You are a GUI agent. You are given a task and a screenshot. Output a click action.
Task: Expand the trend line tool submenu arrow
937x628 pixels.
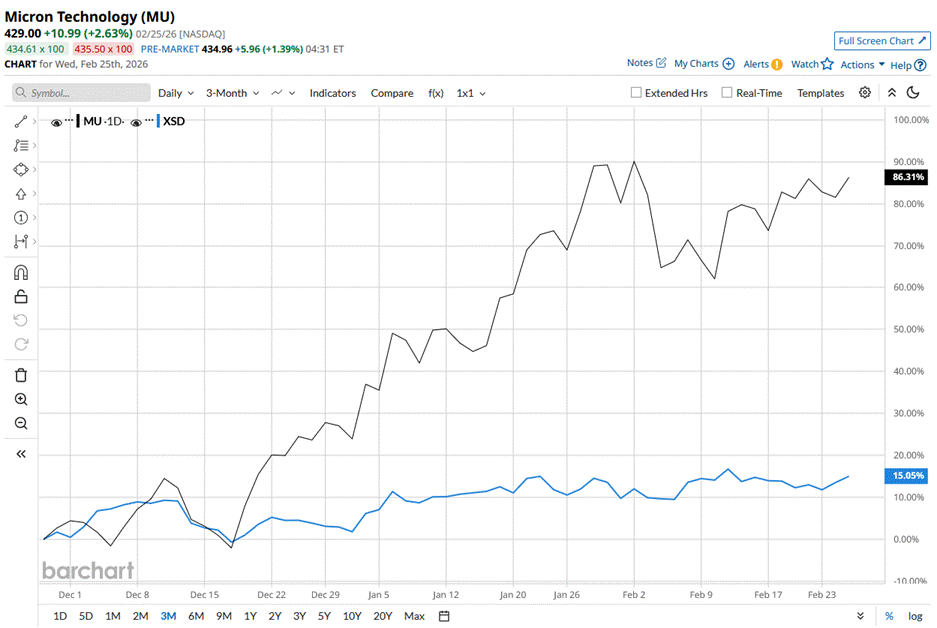click(35, 122)
